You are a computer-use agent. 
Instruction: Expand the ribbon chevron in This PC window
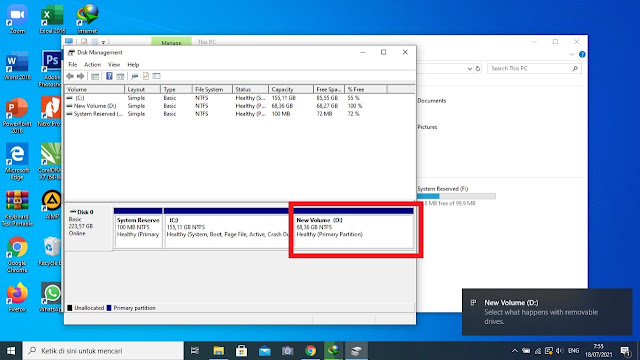572,54
